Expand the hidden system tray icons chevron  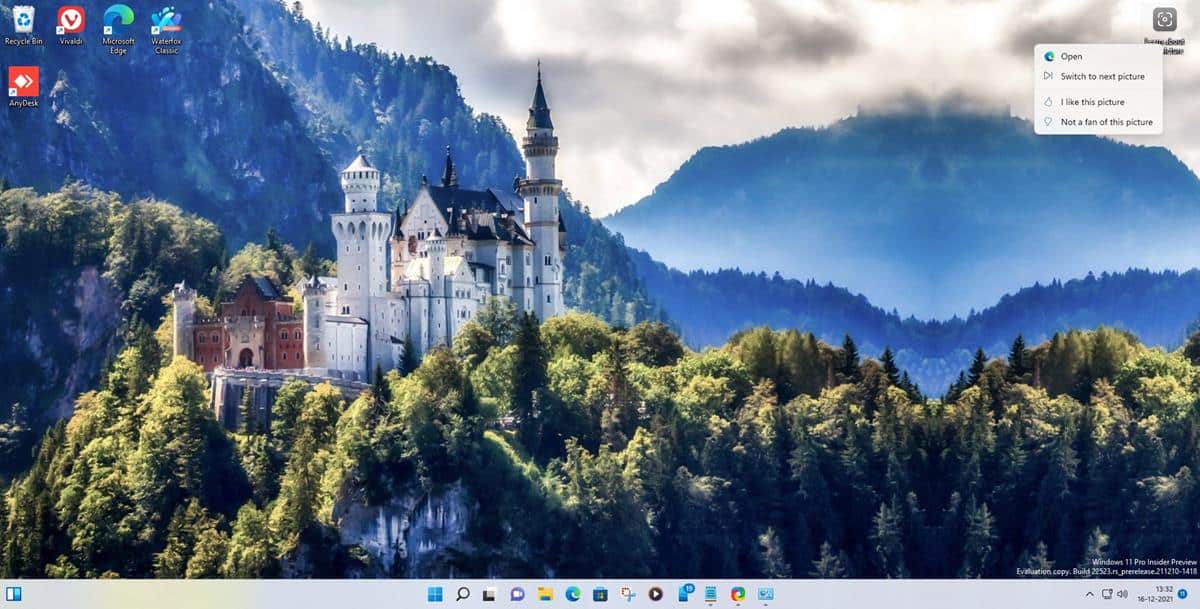pos(1089,594)
